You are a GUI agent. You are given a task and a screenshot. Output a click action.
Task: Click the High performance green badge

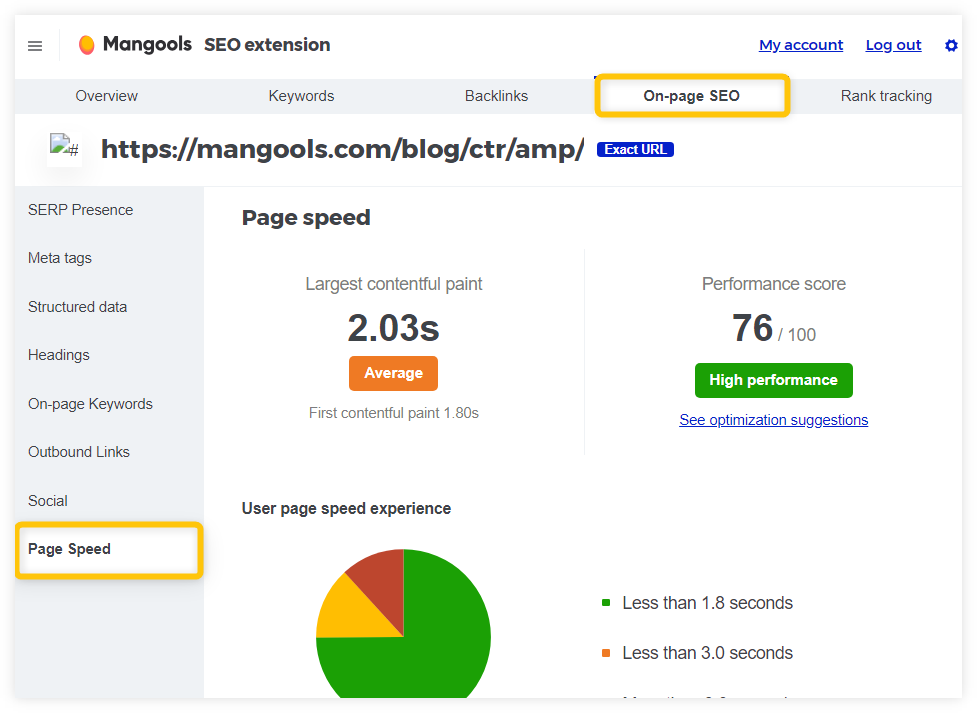pos(773,380)
